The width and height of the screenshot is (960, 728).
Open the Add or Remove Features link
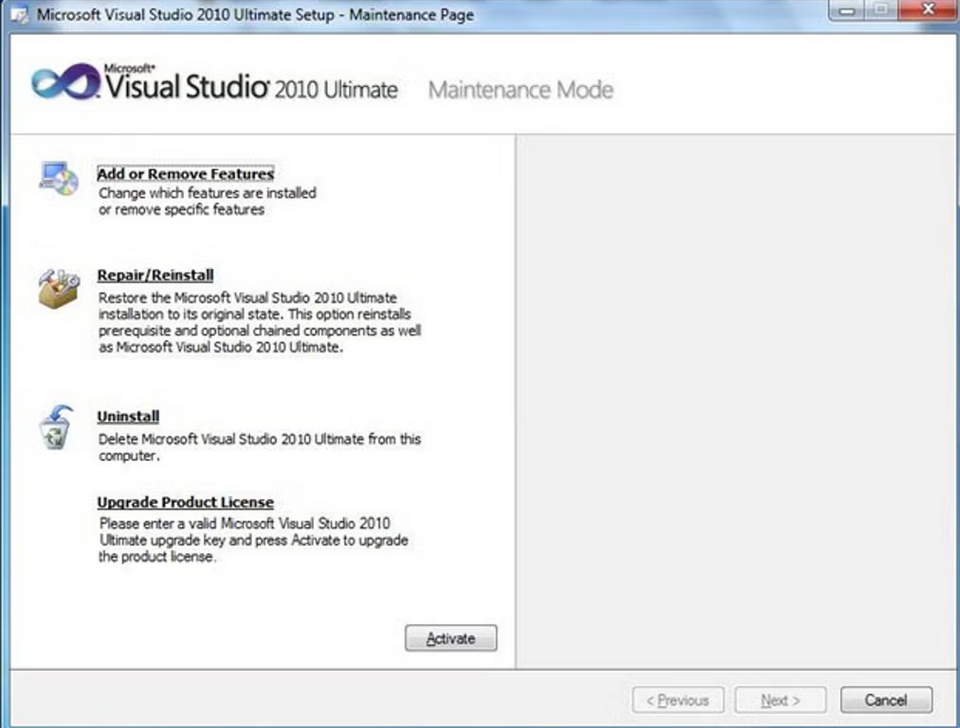(186, 174)
